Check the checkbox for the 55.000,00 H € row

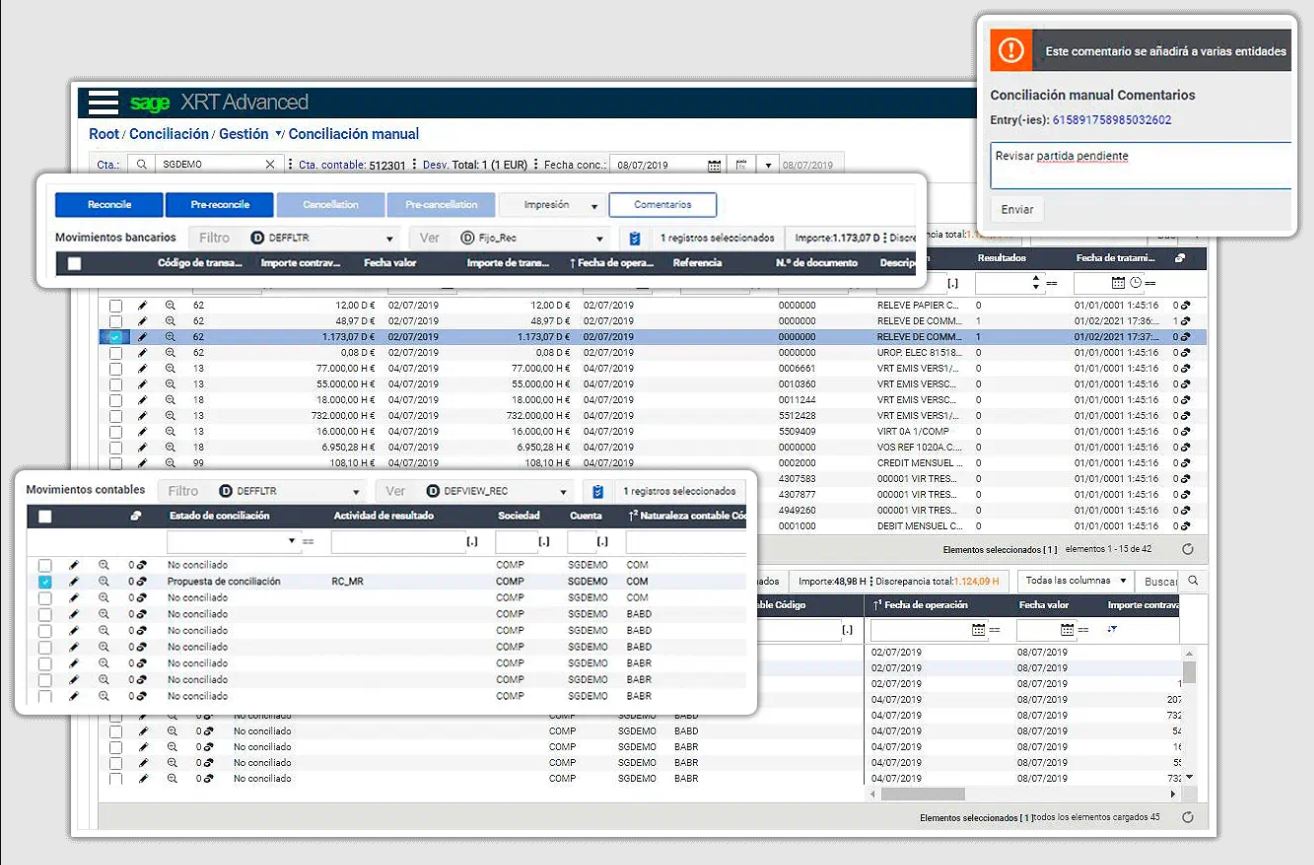click(x=116, y=384)
